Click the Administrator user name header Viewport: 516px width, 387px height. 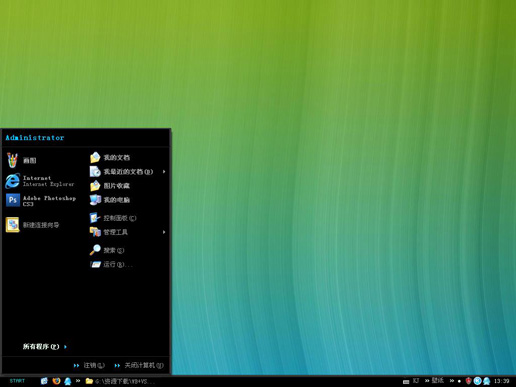35,138
